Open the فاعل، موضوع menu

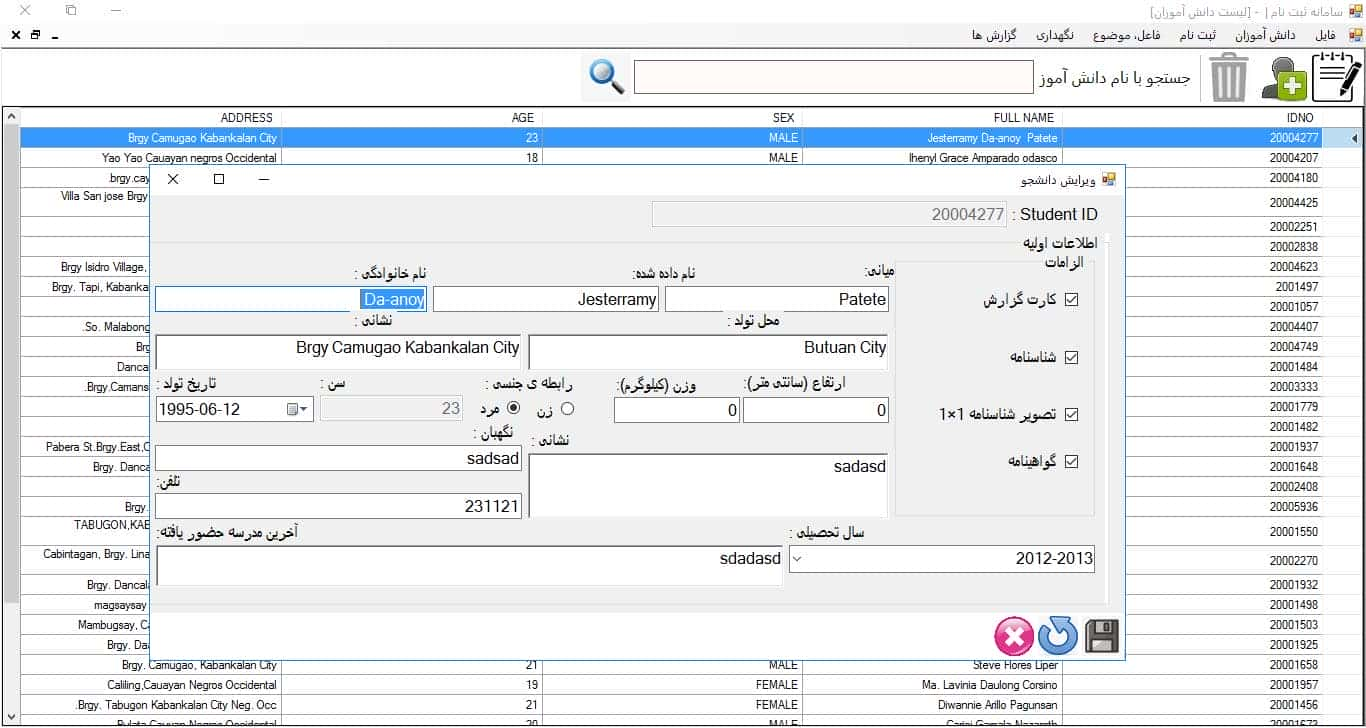(x=1127, y=35)
